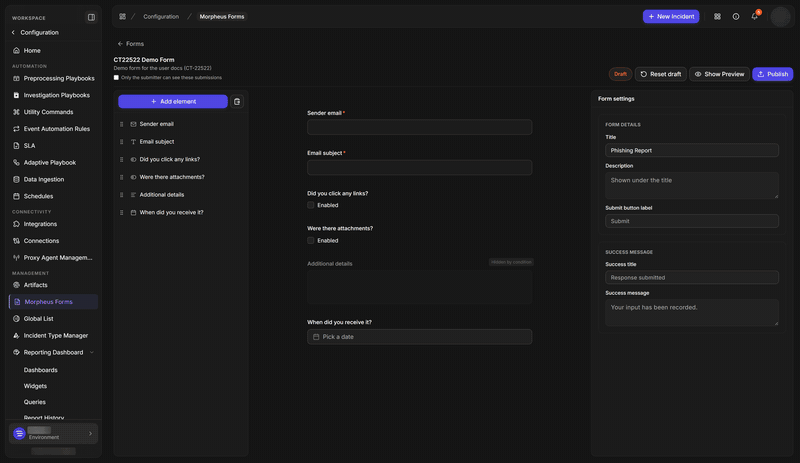Grab drag handle for Sender email
The image size is (800, 463).
click(x=121, y=124)
